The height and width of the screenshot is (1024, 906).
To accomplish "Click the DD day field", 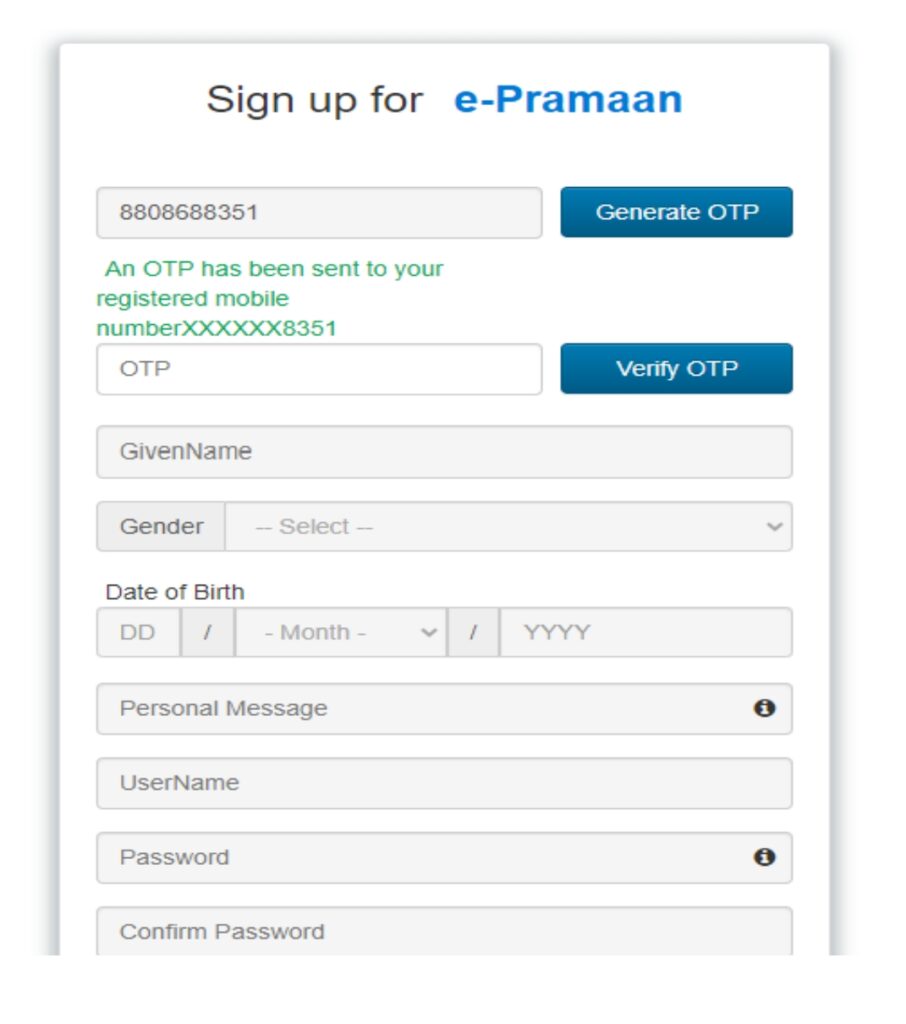I will pos(140,631).
